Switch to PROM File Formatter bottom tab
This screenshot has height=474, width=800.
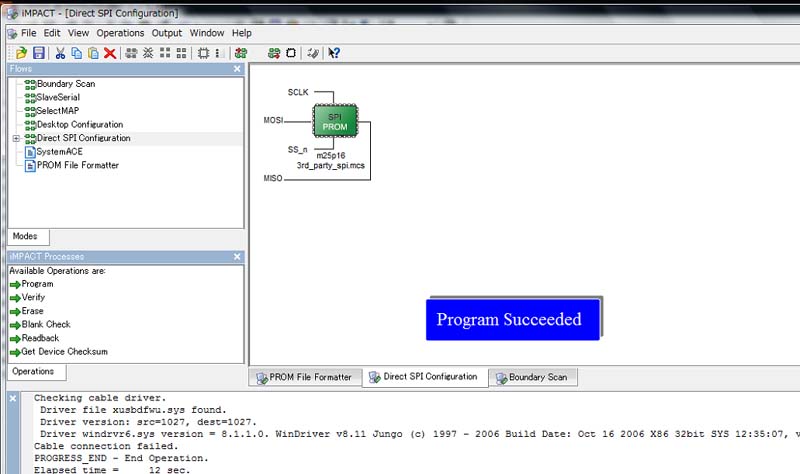(305, 378)
